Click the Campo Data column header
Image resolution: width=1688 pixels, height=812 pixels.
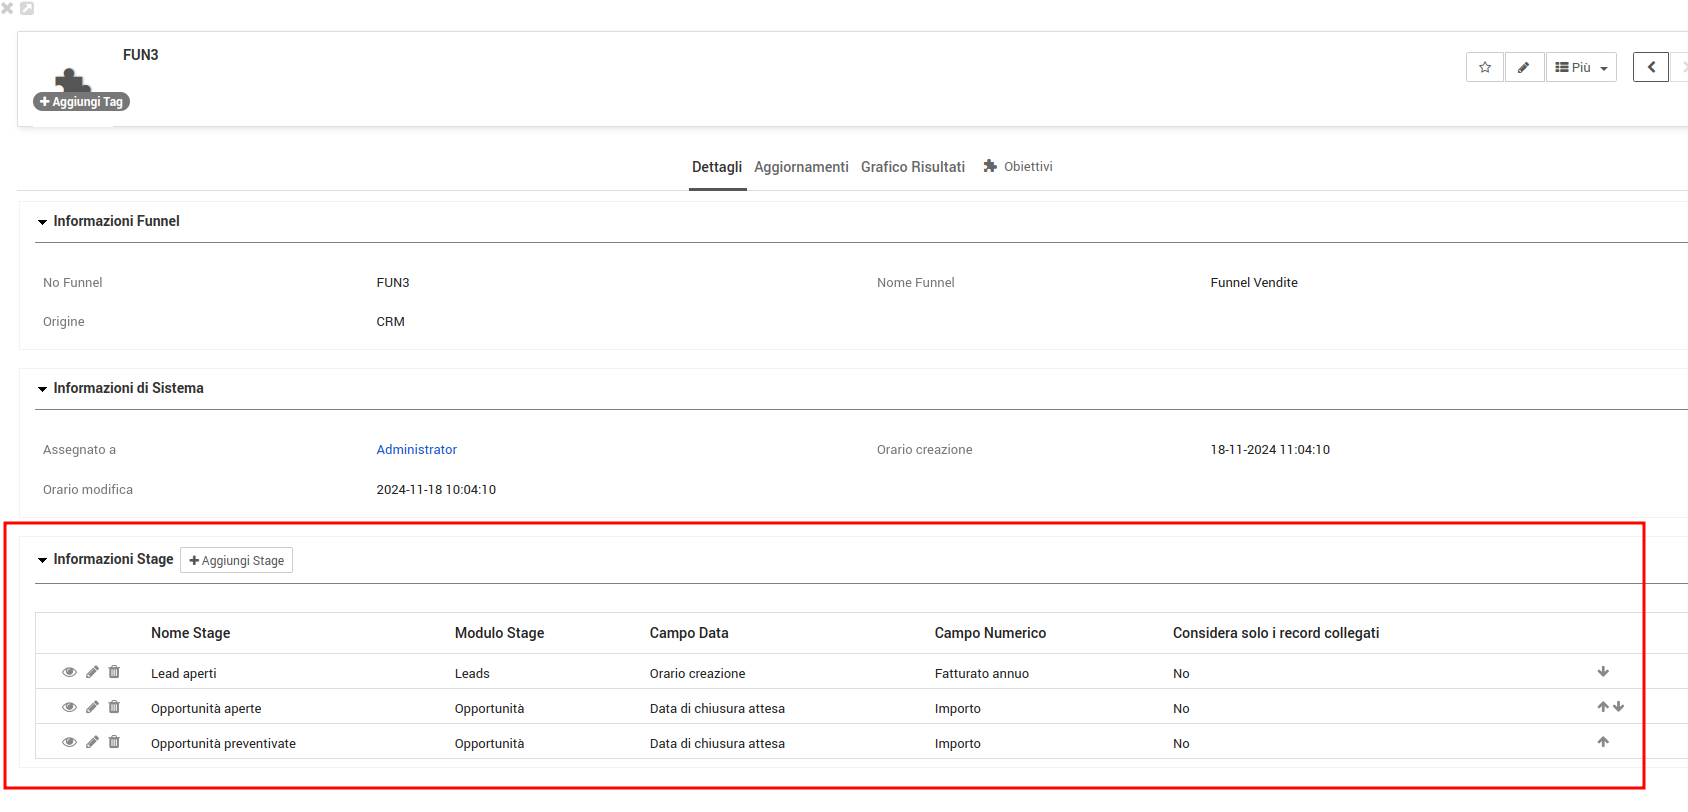pos(689,633)
